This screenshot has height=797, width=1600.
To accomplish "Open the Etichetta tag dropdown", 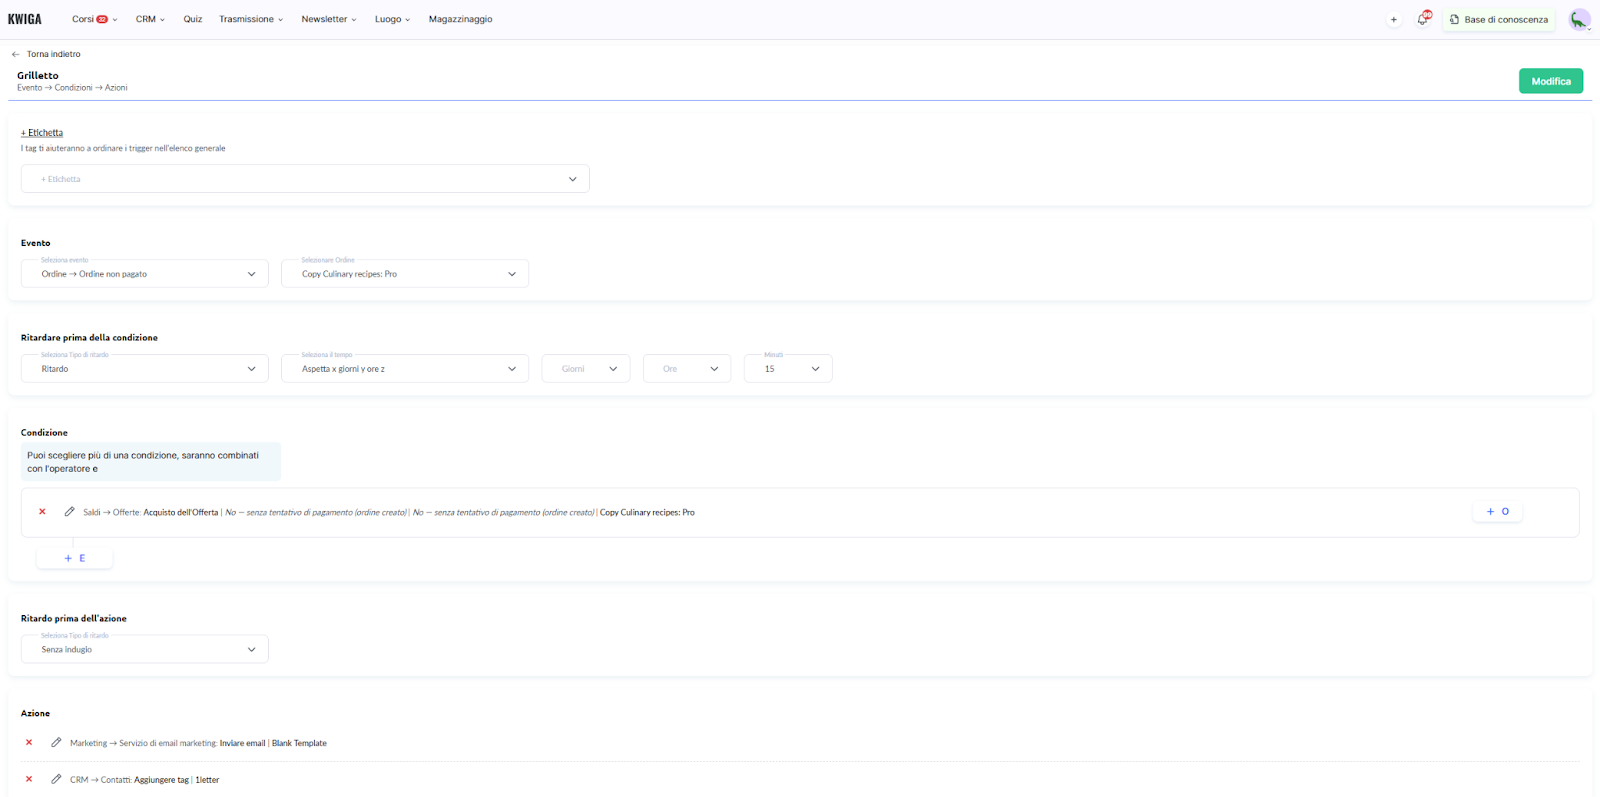I will click(x=305, y=179).
